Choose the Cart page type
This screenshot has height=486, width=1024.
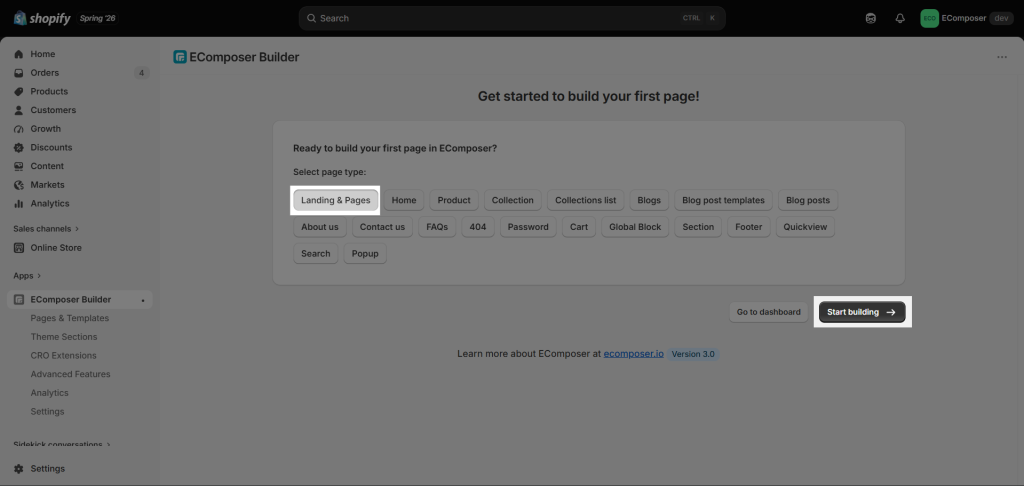[x=579, y=227]
